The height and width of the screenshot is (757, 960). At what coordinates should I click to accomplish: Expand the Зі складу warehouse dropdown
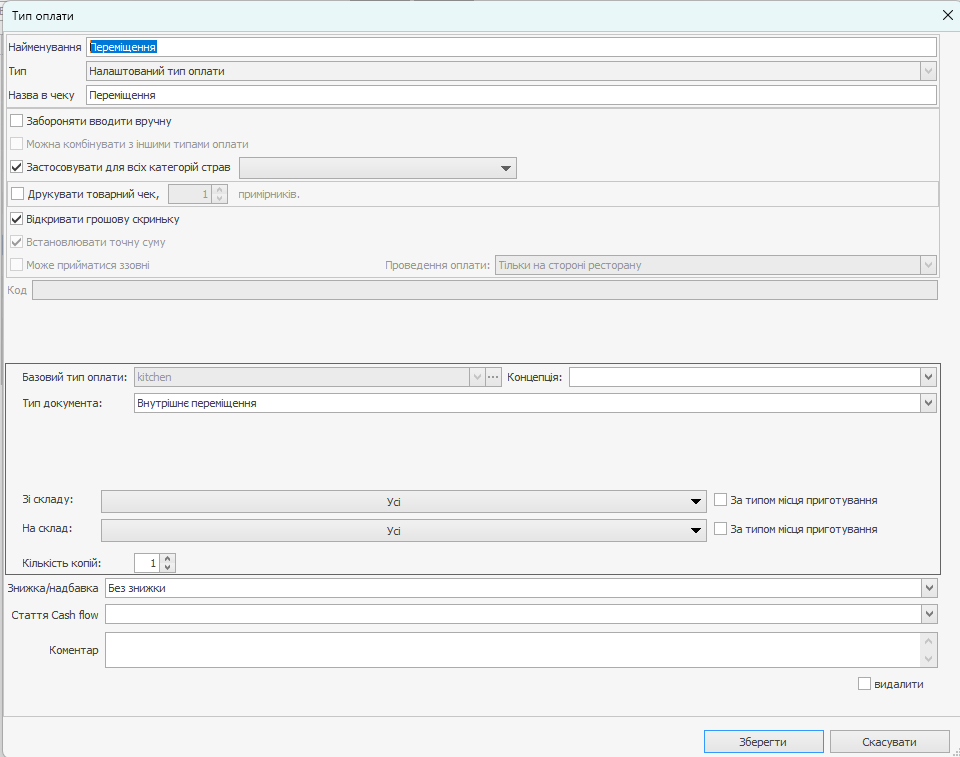pos(696,502)
